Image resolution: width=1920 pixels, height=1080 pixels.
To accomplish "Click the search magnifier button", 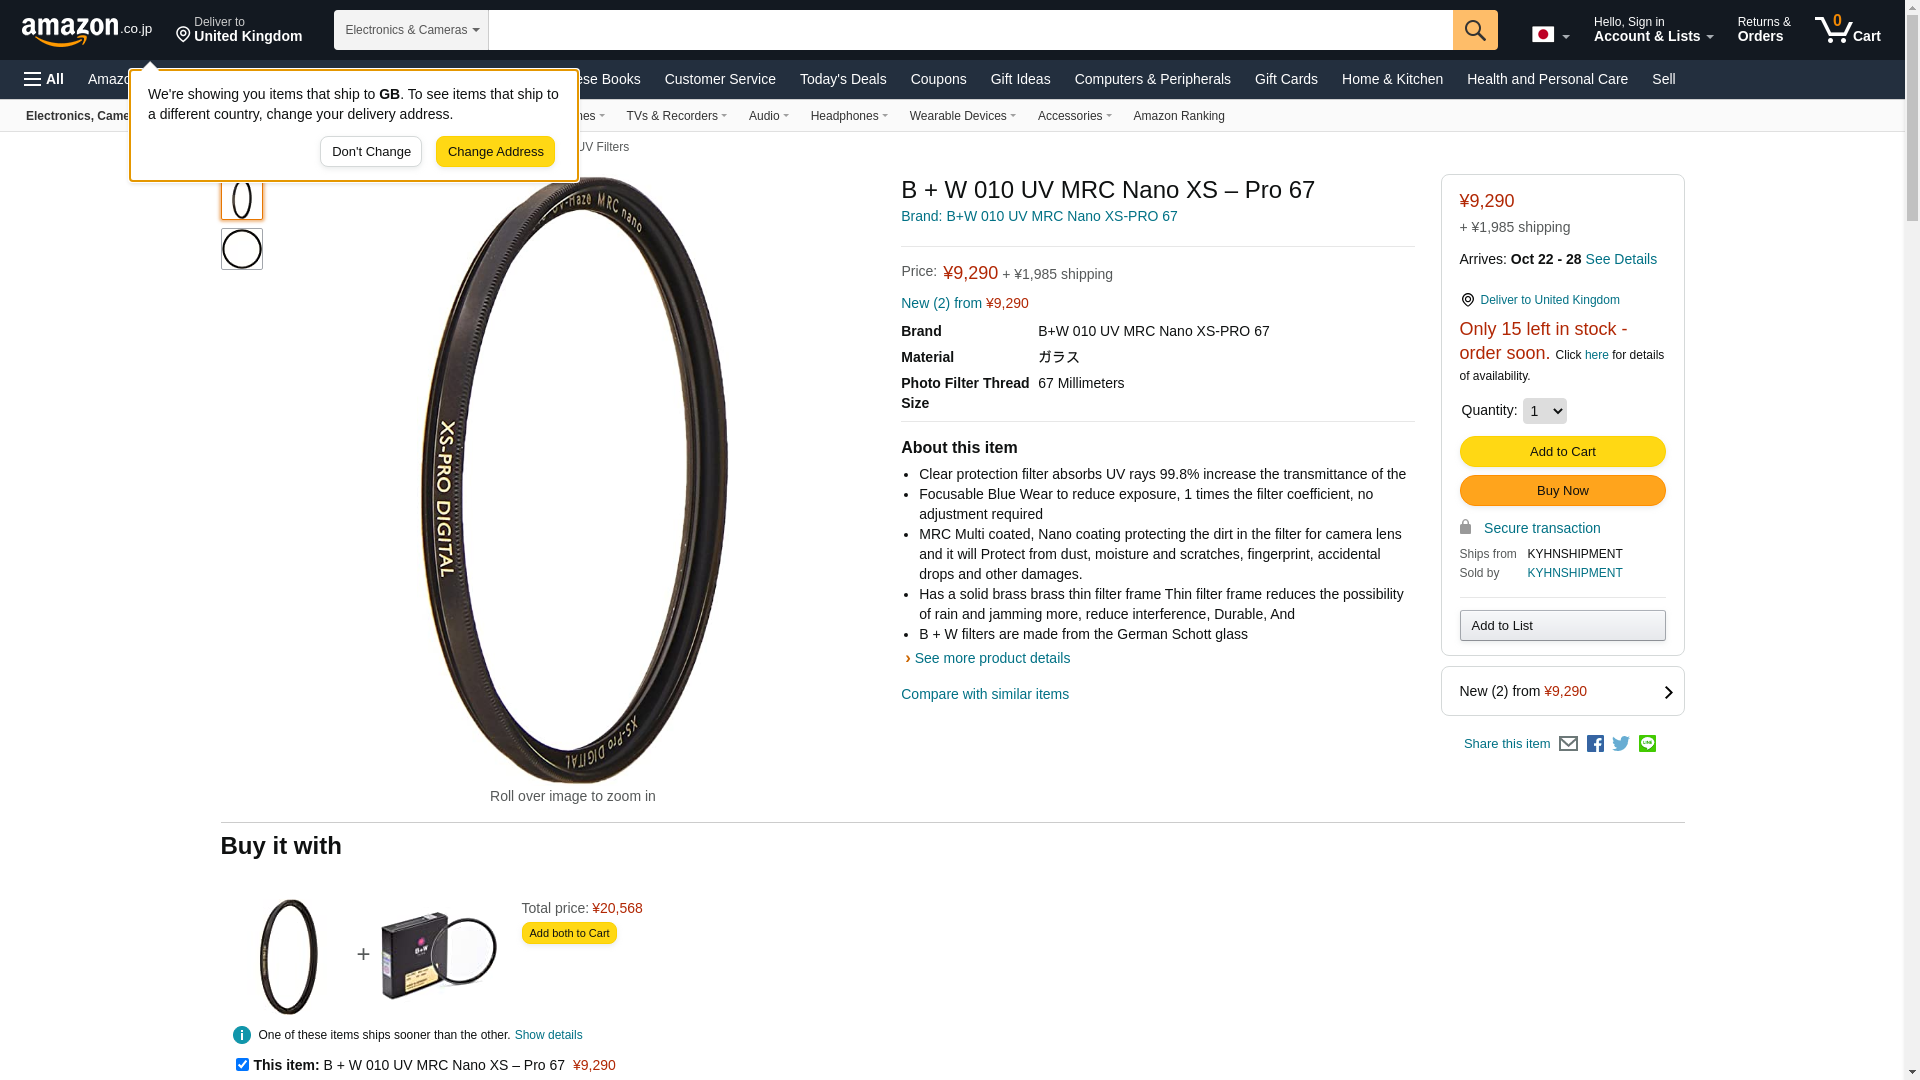I will point(1475,30).
